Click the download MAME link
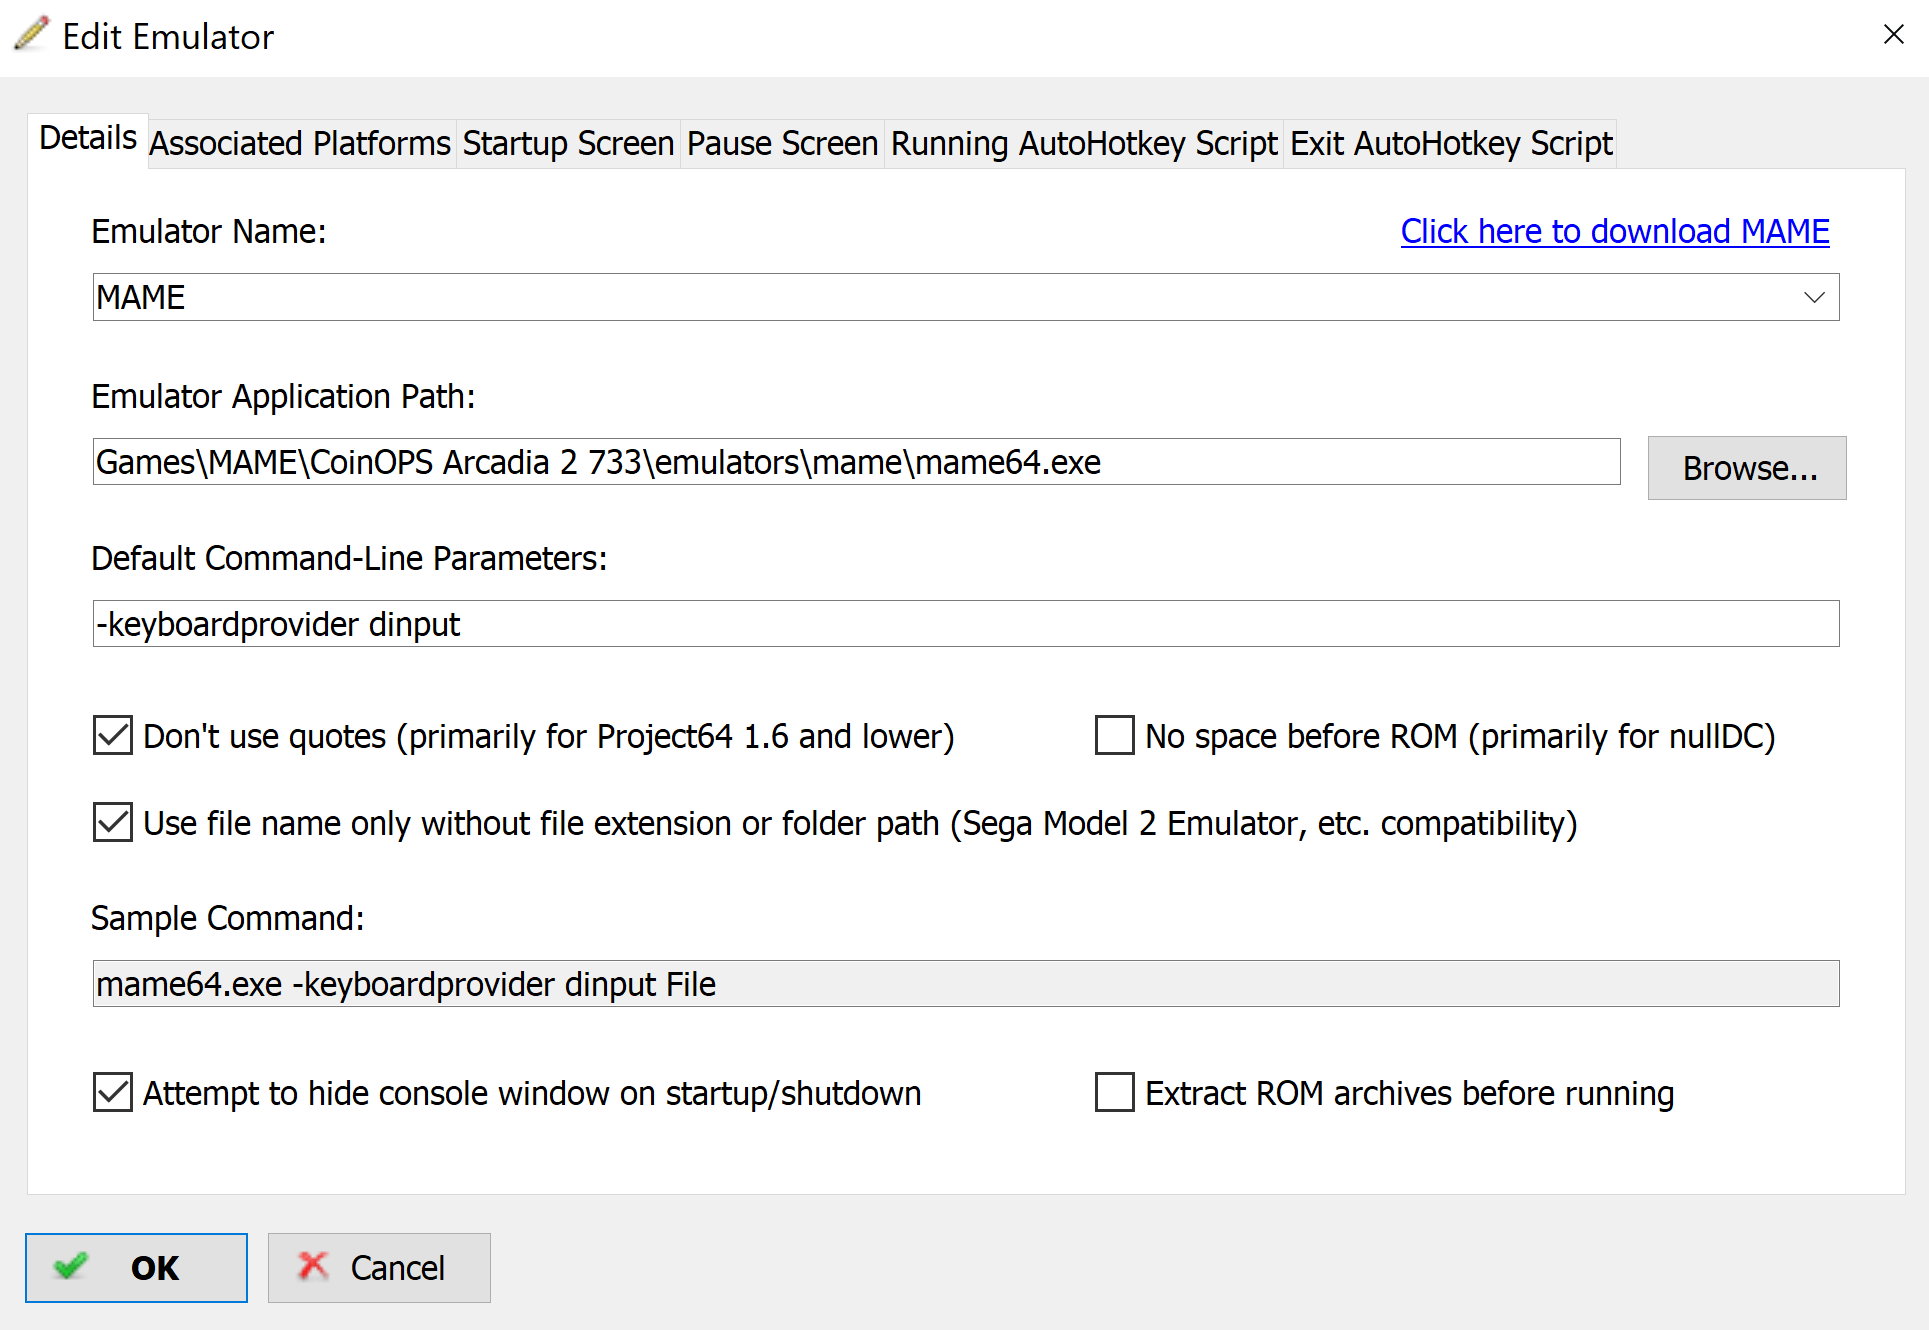 click(x=1615, y=231)
